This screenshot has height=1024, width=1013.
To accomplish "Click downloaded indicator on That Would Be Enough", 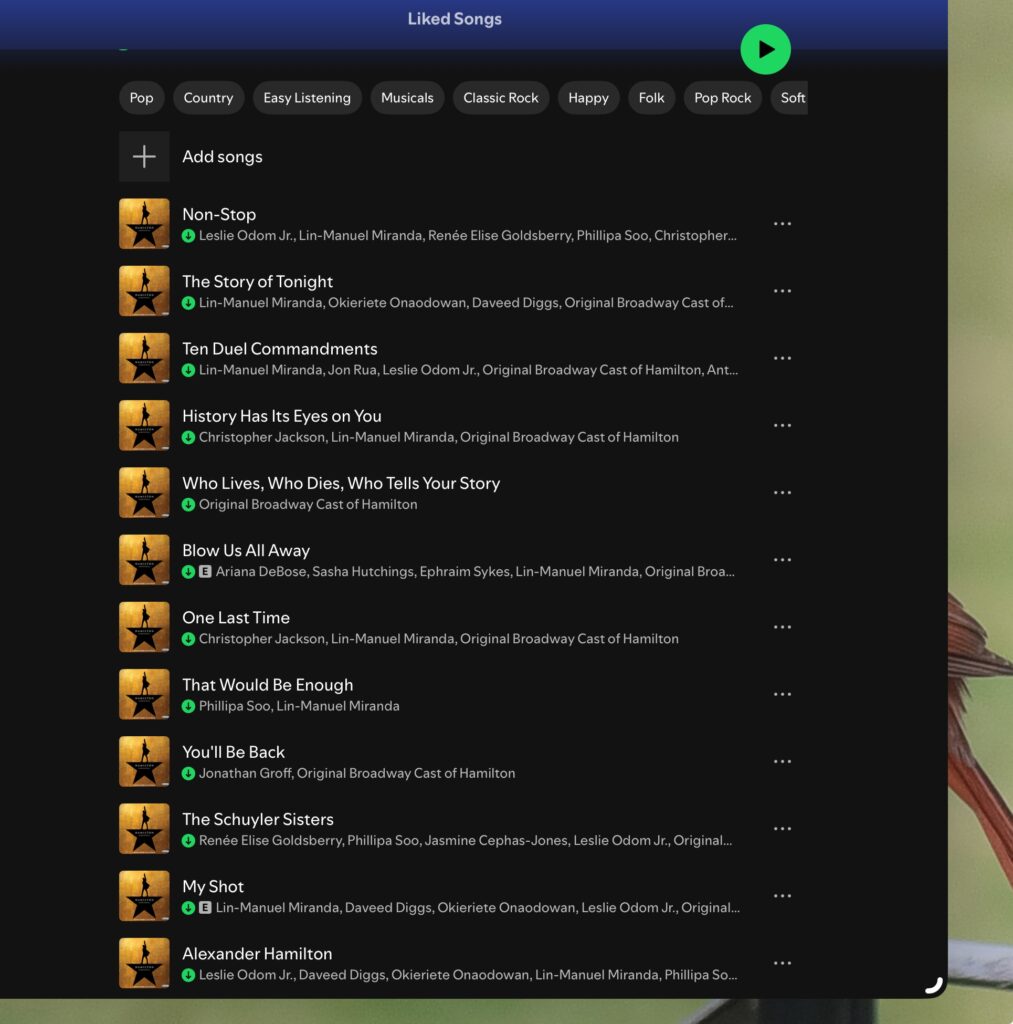I will tap(188, 707).
